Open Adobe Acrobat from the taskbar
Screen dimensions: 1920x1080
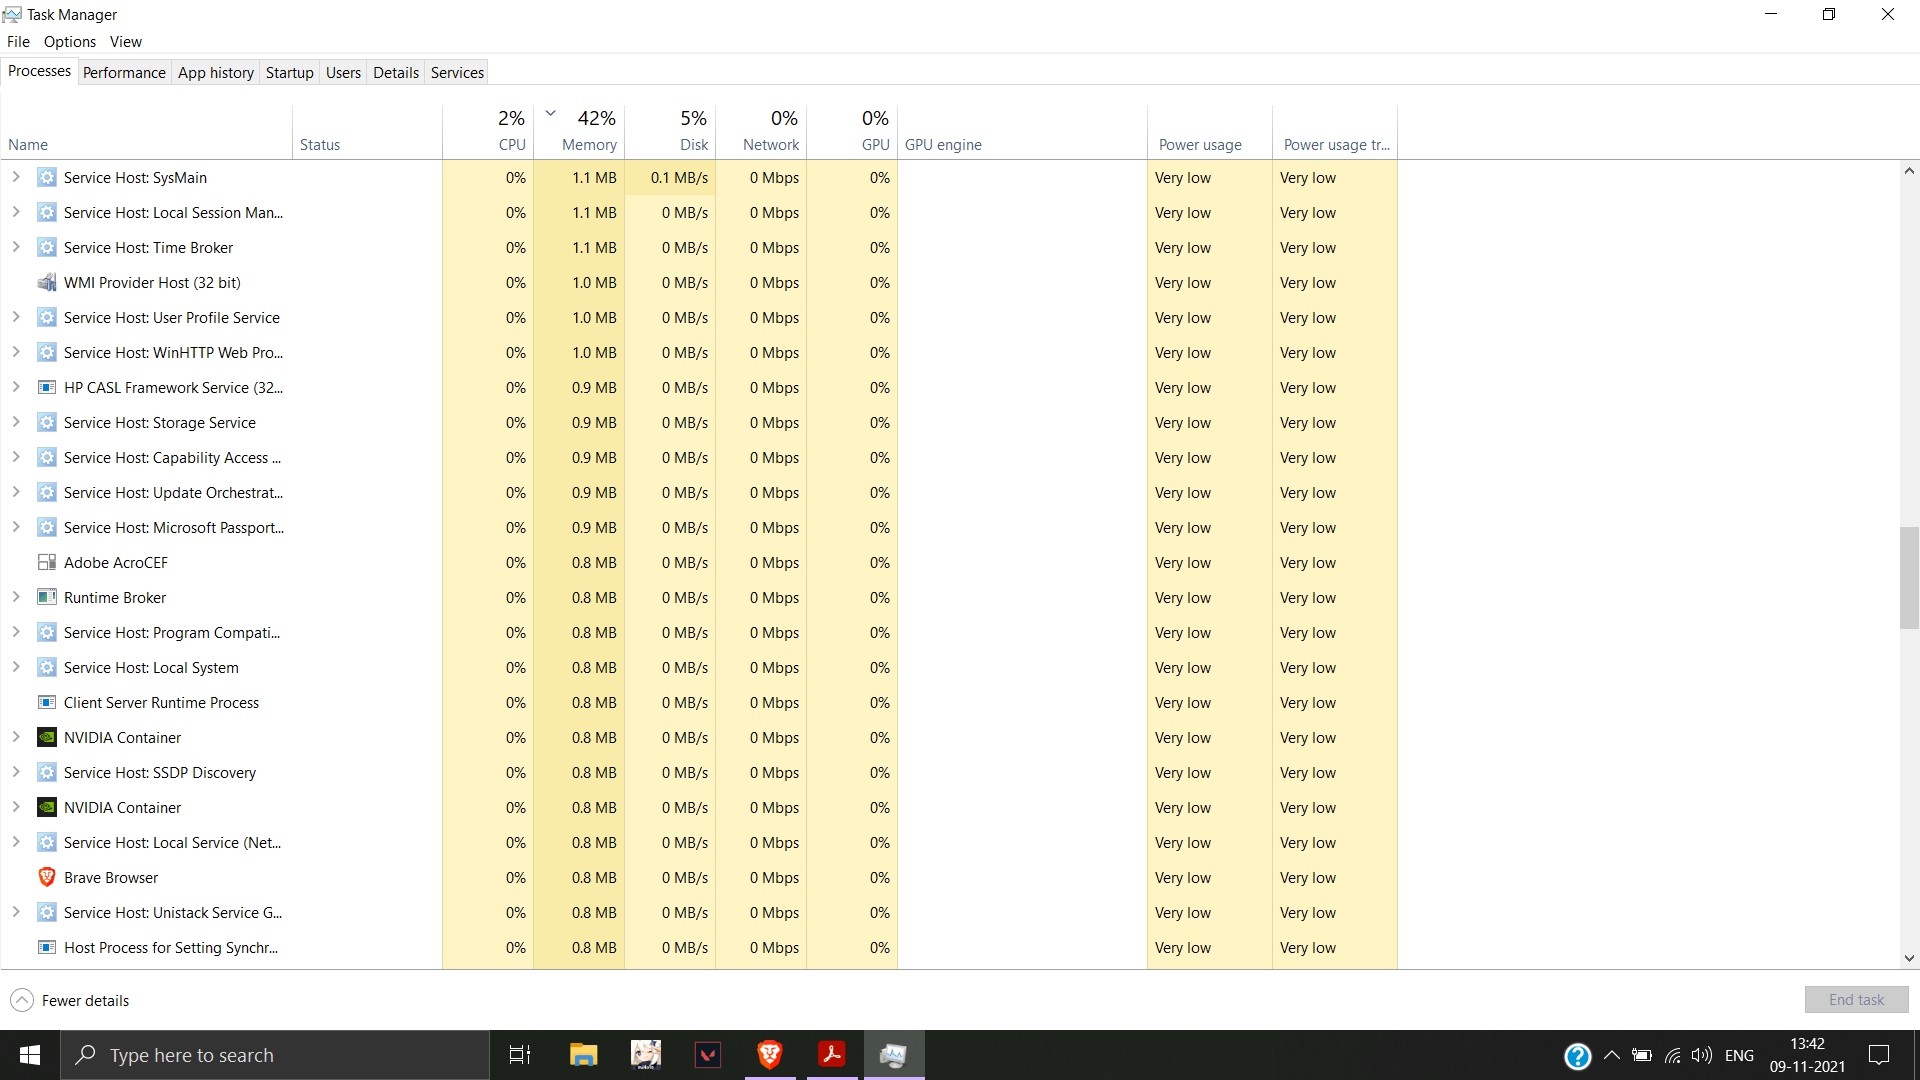tap(831, 1055)
